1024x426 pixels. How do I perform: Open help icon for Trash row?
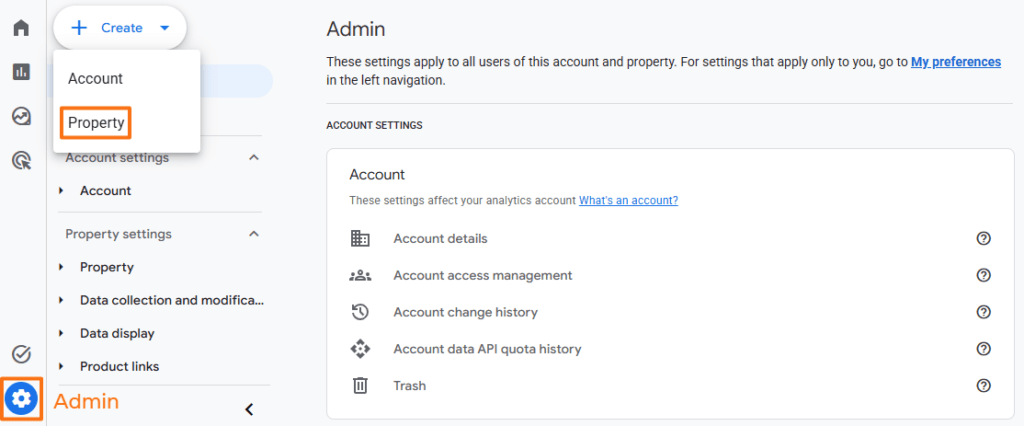[984, 385]
